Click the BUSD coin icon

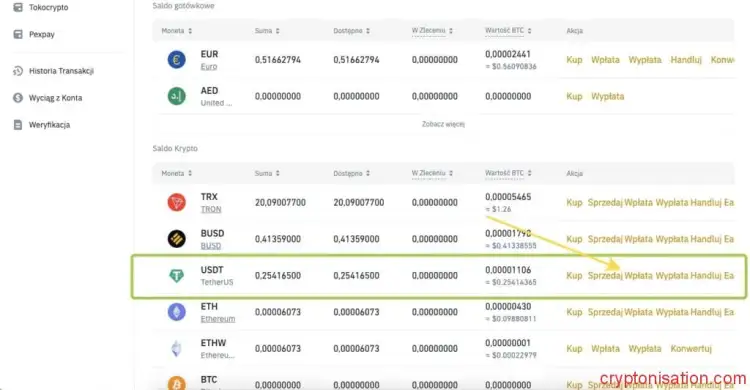[x=176, y=239]
